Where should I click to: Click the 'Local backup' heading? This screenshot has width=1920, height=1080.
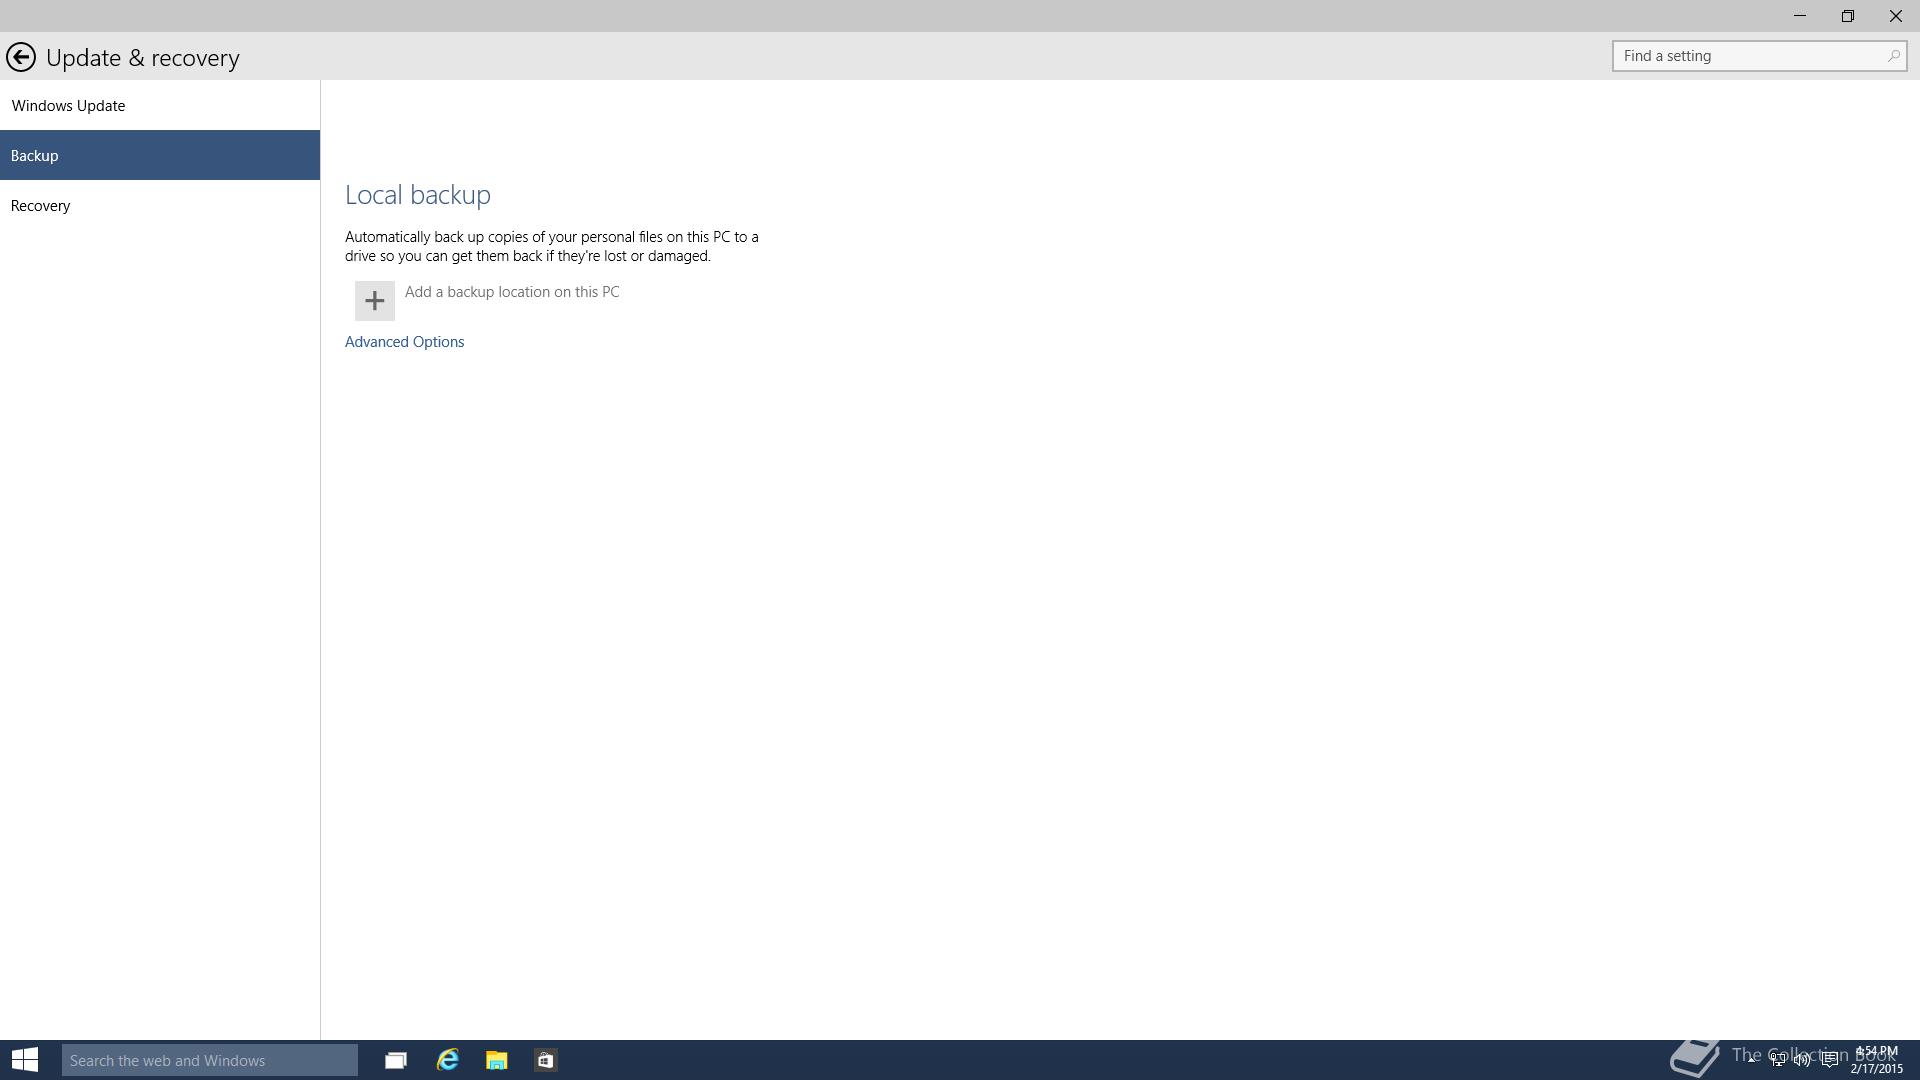[418, 195]
